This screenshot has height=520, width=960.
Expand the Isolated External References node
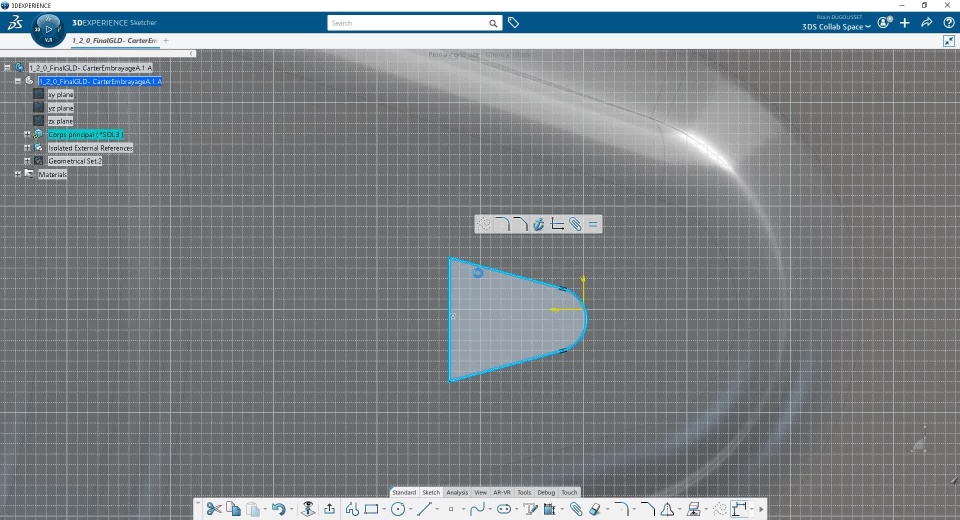point(27,148)
